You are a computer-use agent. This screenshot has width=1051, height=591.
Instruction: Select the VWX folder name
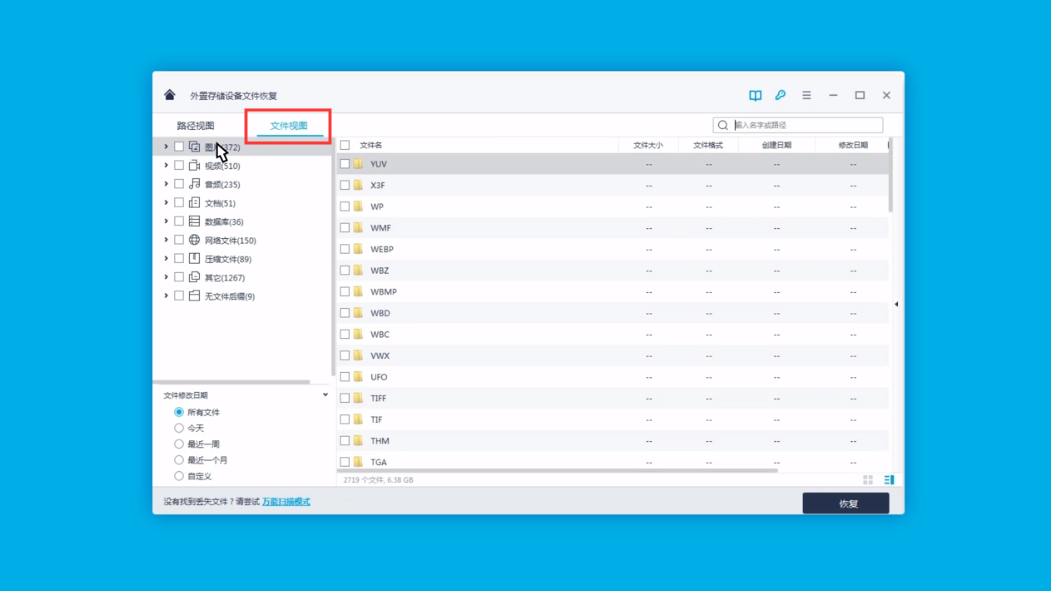[x=380, y=356]
